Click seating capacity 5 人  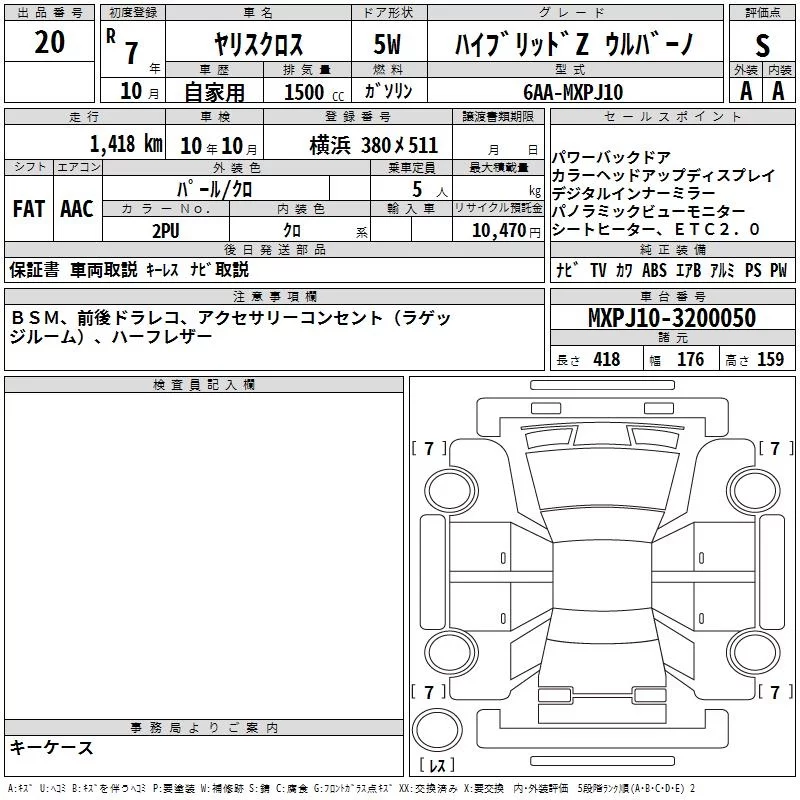click(429, 190)
